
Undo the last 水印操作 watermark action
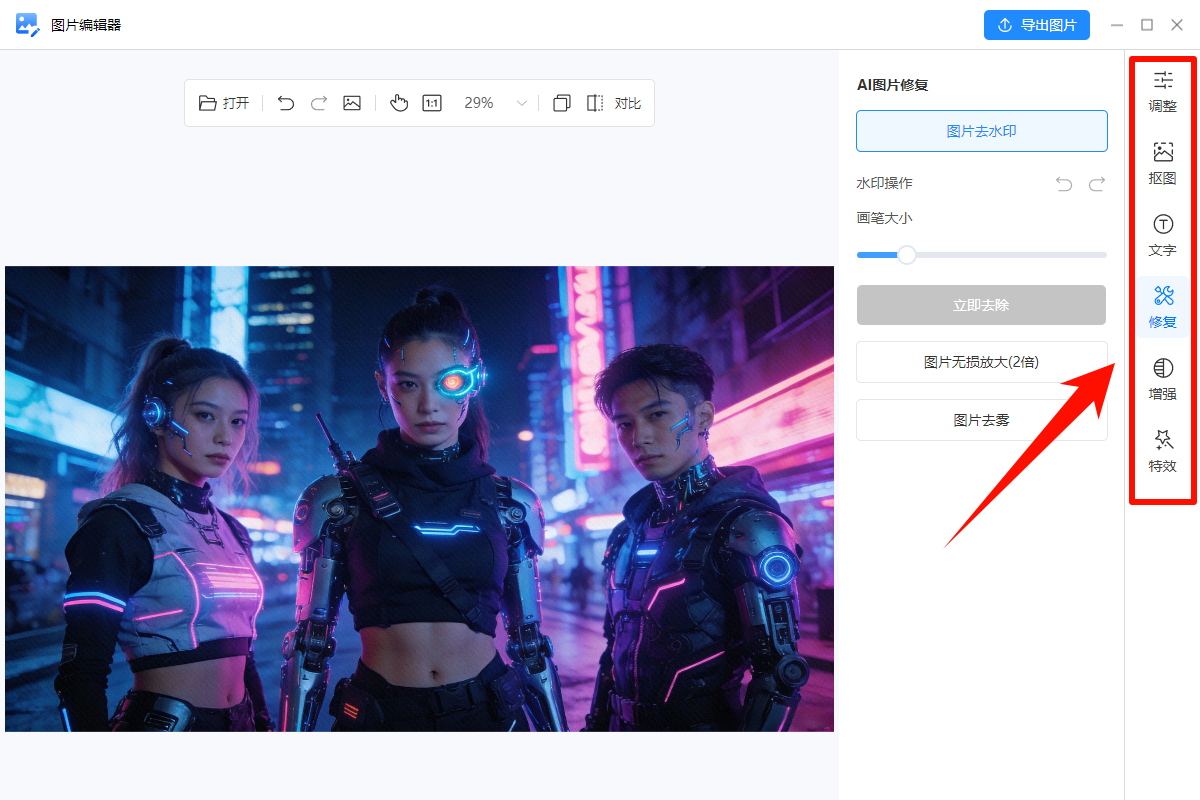click(x=1063, y=183)
